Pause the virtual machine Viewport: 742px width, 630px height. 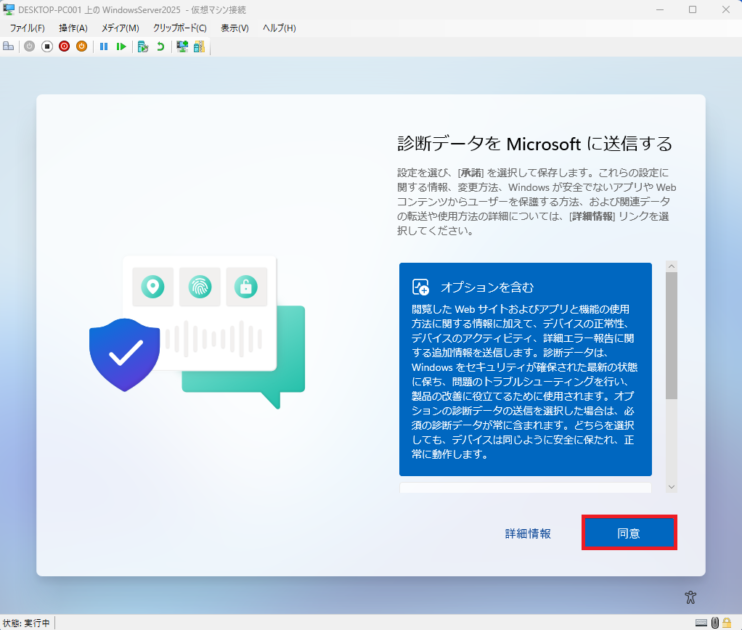tap(104, 46)
